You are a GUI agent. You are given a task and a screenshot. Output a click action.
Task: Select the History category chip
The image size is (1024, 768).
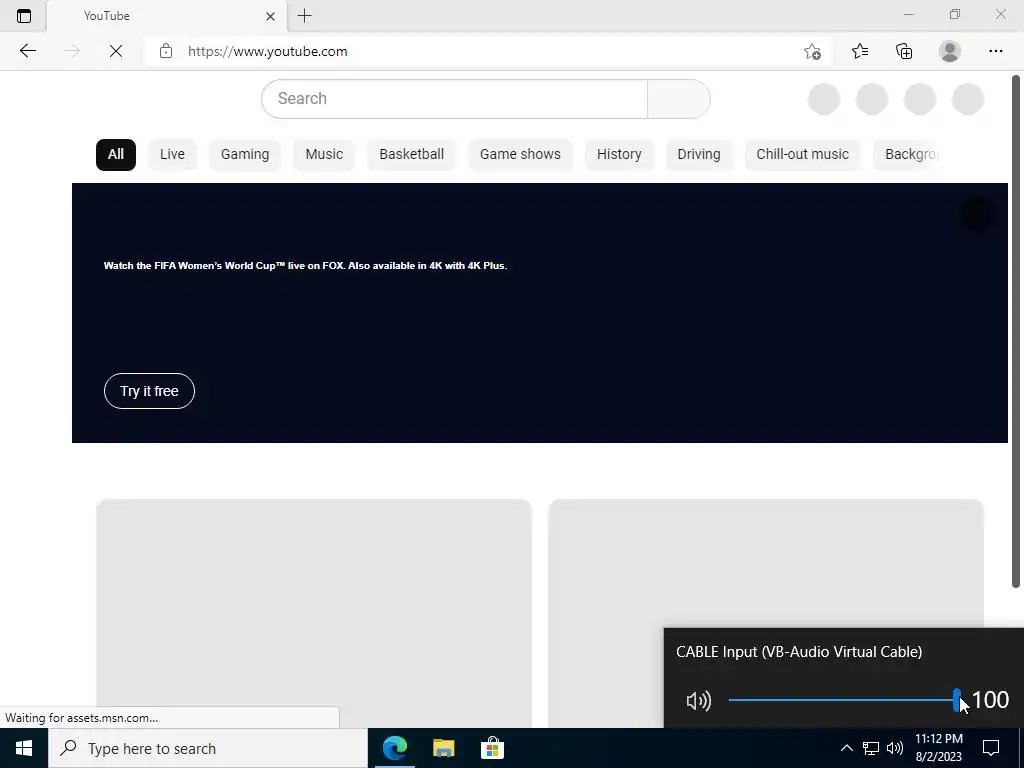[619, 155]
